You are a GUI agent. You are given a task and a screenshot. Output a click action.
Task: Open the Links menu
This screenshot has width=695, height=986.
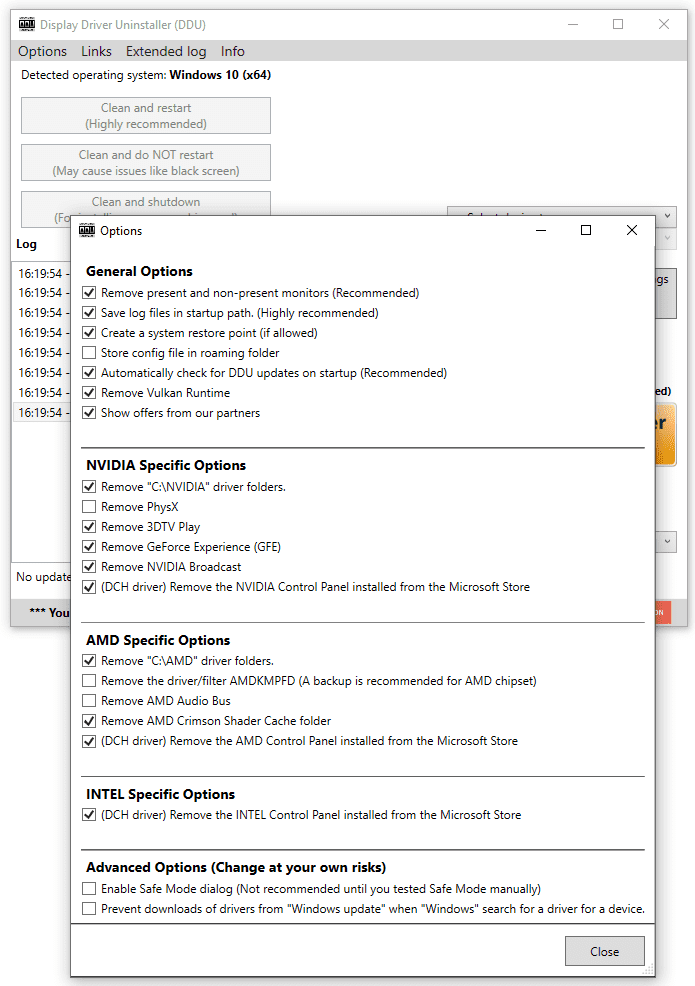pos(96,51)
